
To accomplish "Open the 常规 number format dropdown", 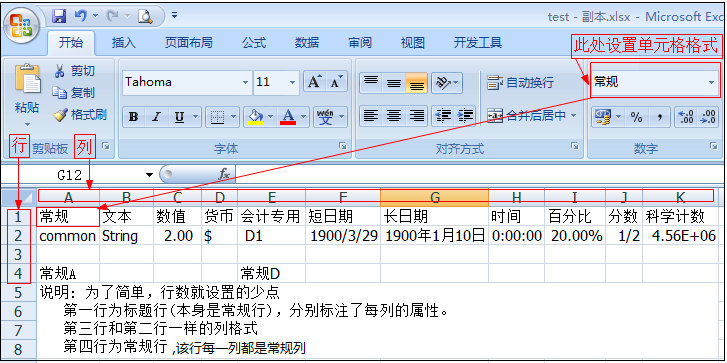I will point(711,83).
